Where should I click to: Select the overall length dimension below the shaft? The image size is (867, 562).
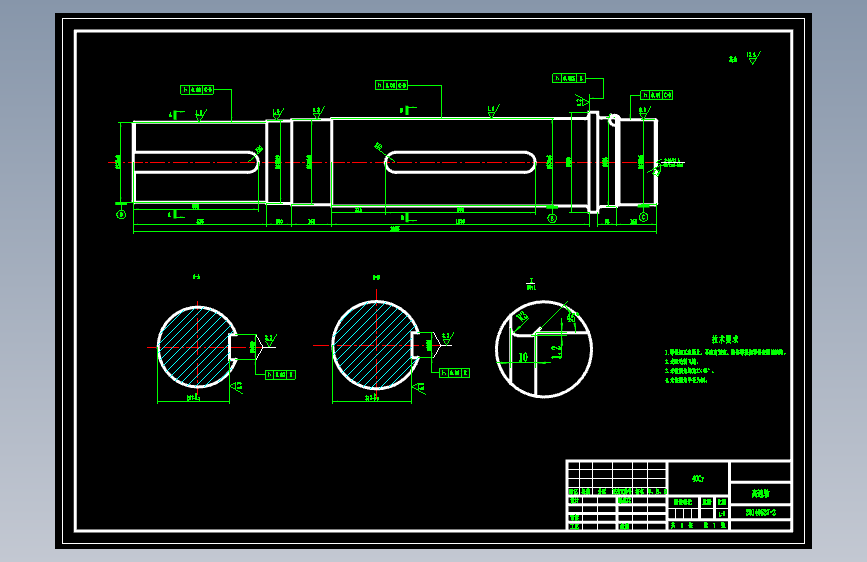[x=395, y=228]
